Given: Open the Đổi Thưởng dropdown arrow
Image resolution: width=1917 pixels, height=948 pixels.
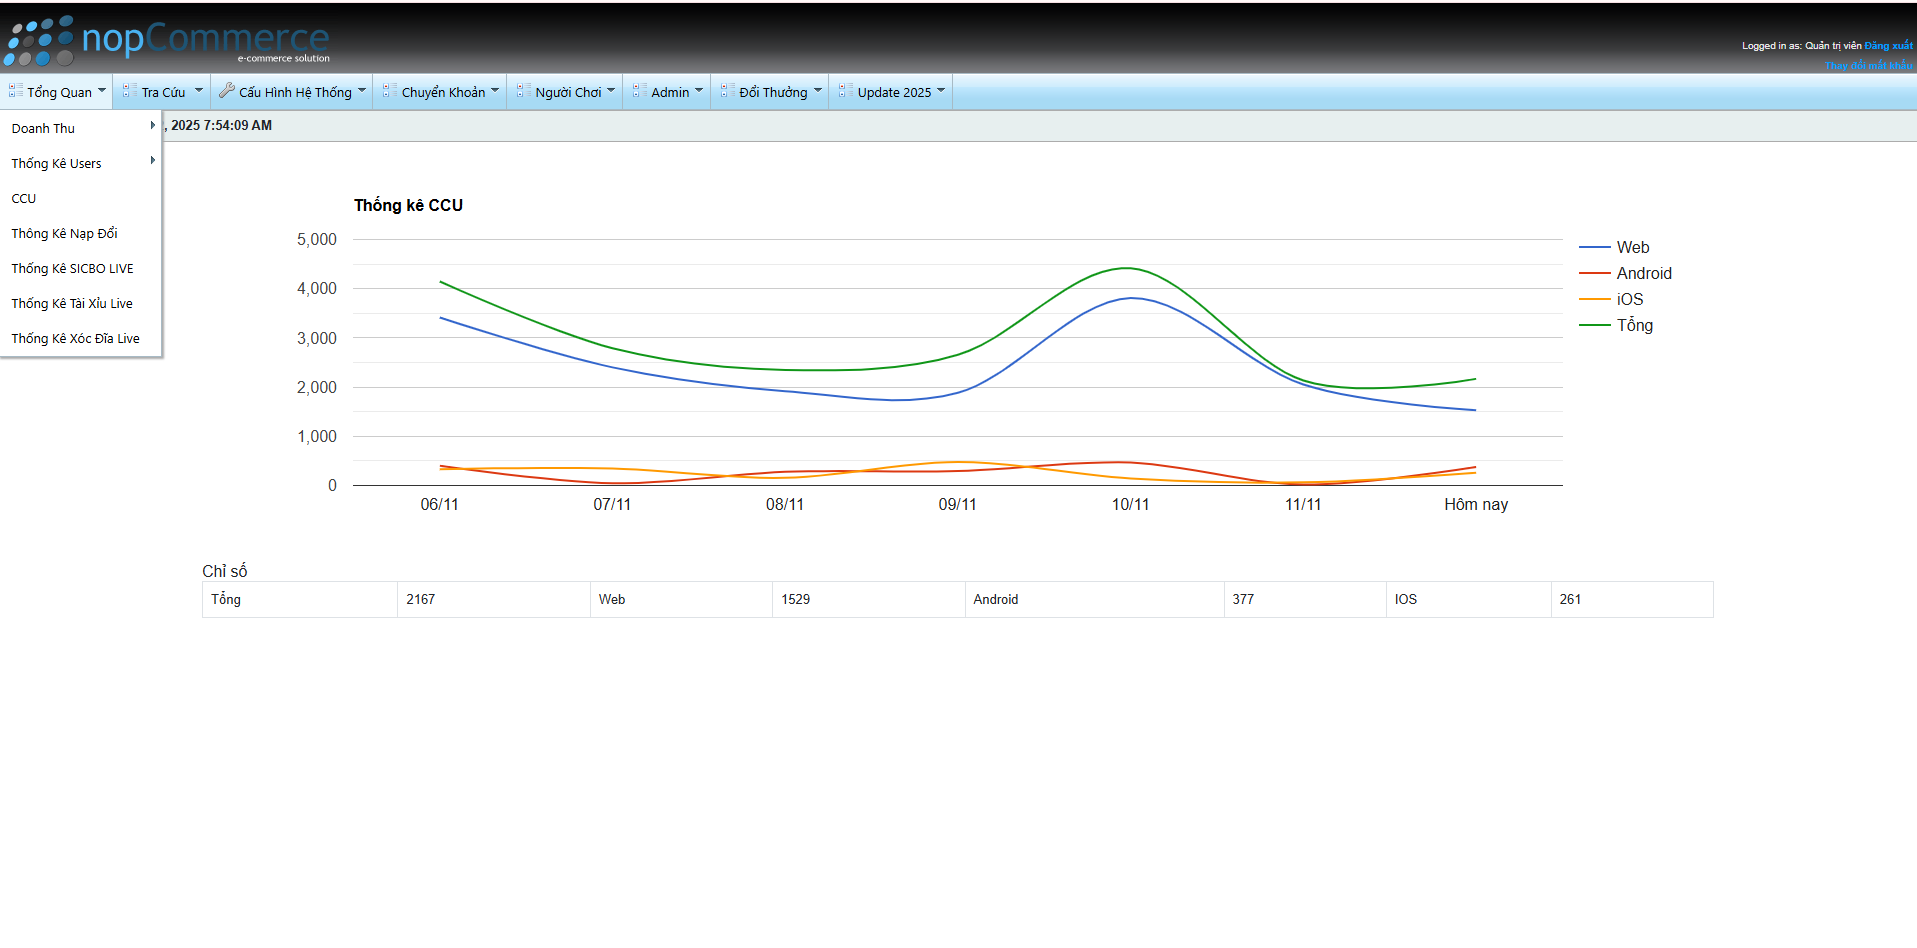Looking at the screenshot, I should [x=818, y=91].
